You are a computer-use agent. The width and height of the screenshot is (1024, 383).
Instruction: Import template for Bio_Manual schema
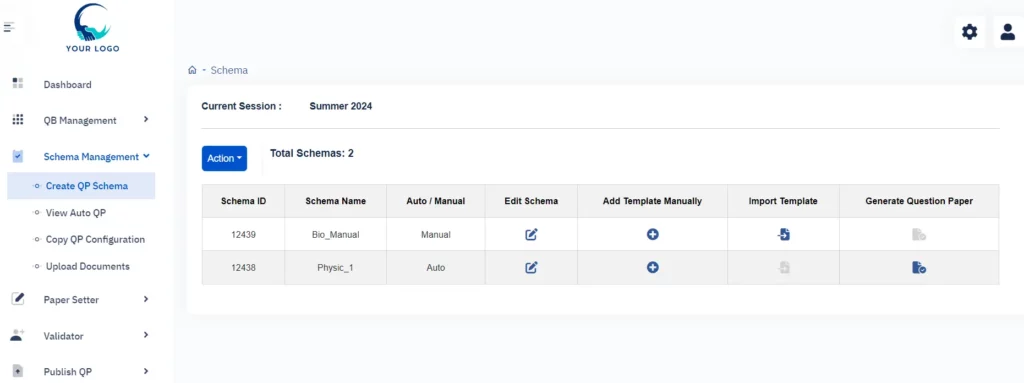click(x=784, y=234)
